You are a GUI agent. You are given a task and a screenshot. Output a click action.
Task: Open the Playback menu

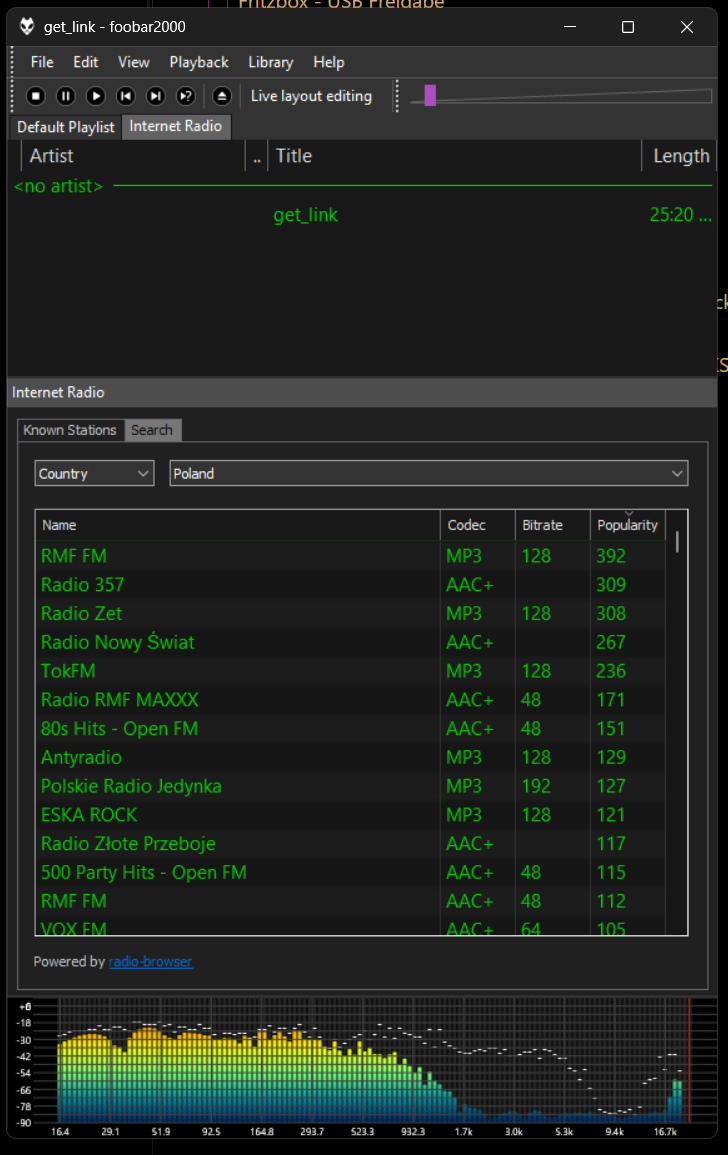coord(199,62)
